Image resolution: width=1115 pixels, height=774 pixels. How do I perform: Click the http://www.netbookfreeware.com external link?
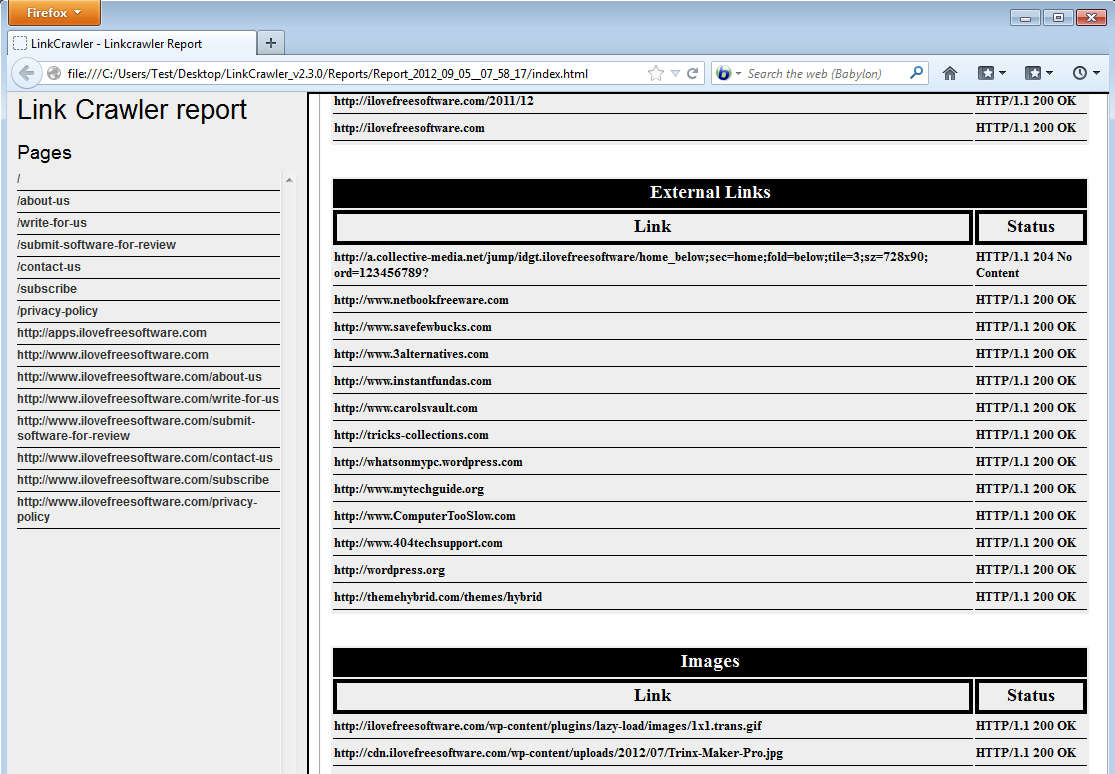point(421,300)
